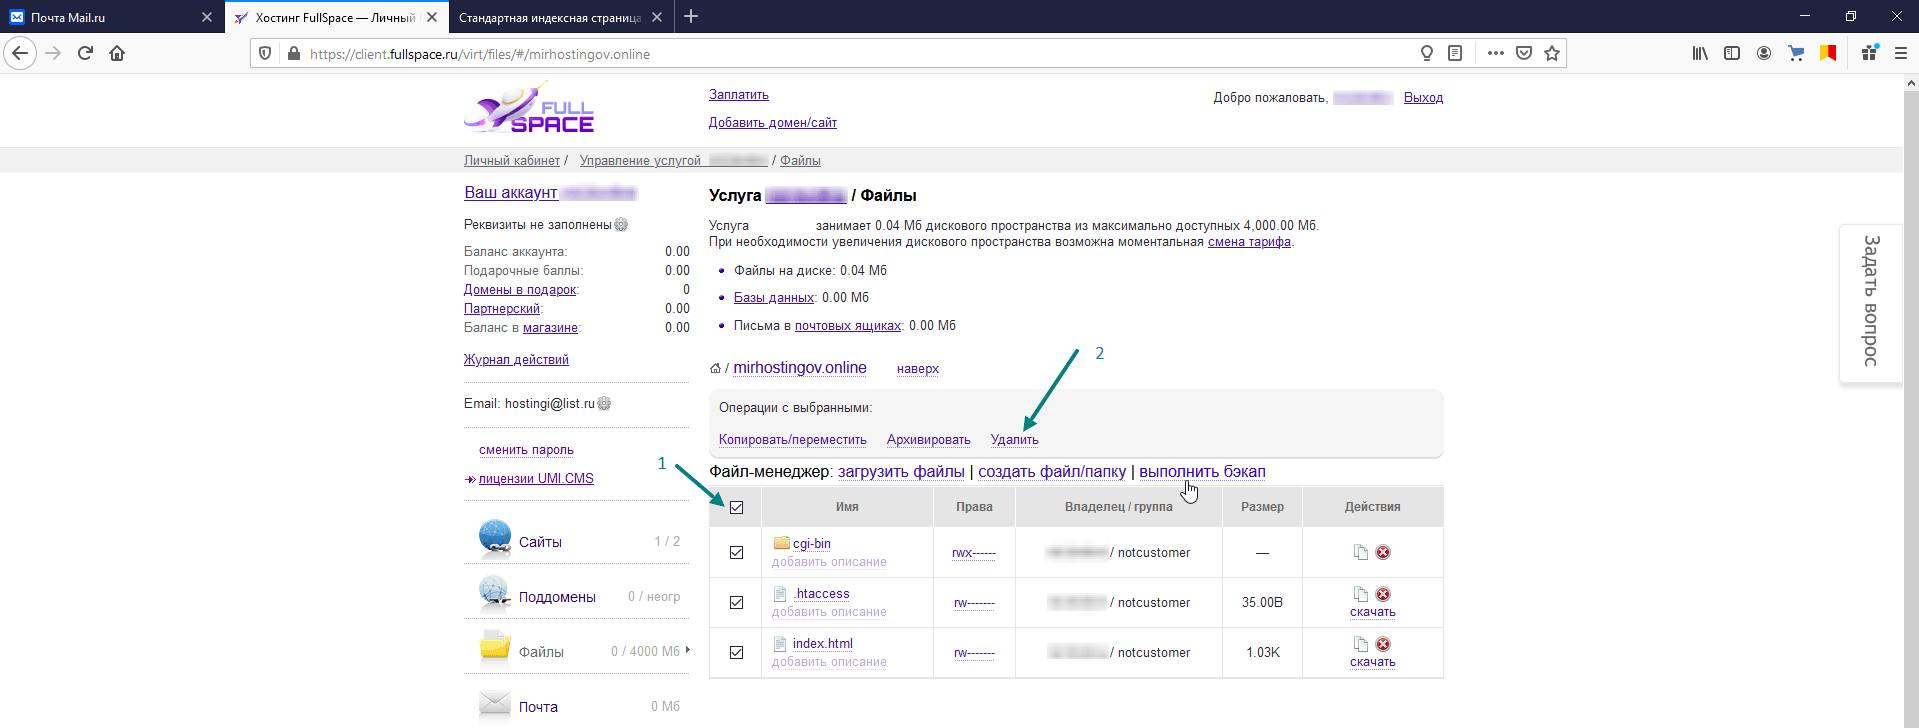Open a new browser tab
1919x728 pixels.
[691, 16]
